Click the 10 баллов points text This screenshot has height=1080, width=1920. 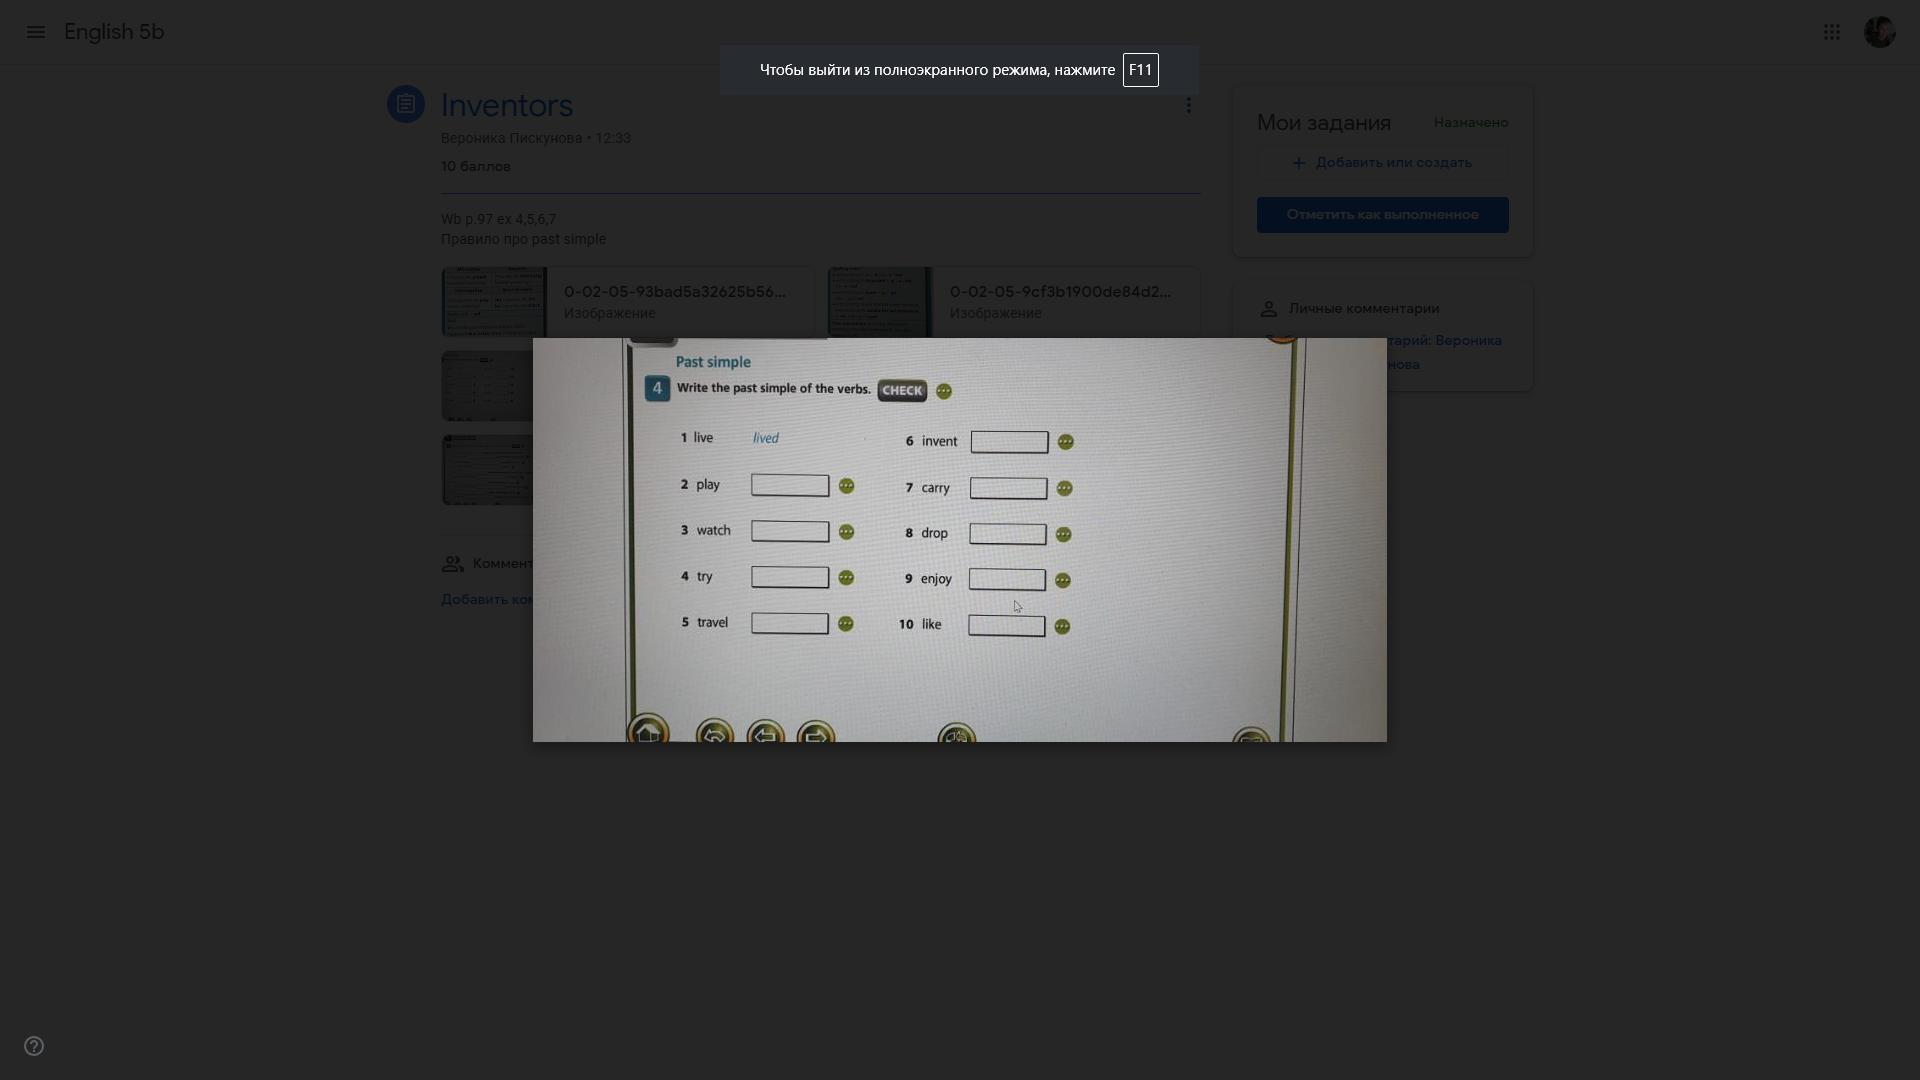point(476,166)
